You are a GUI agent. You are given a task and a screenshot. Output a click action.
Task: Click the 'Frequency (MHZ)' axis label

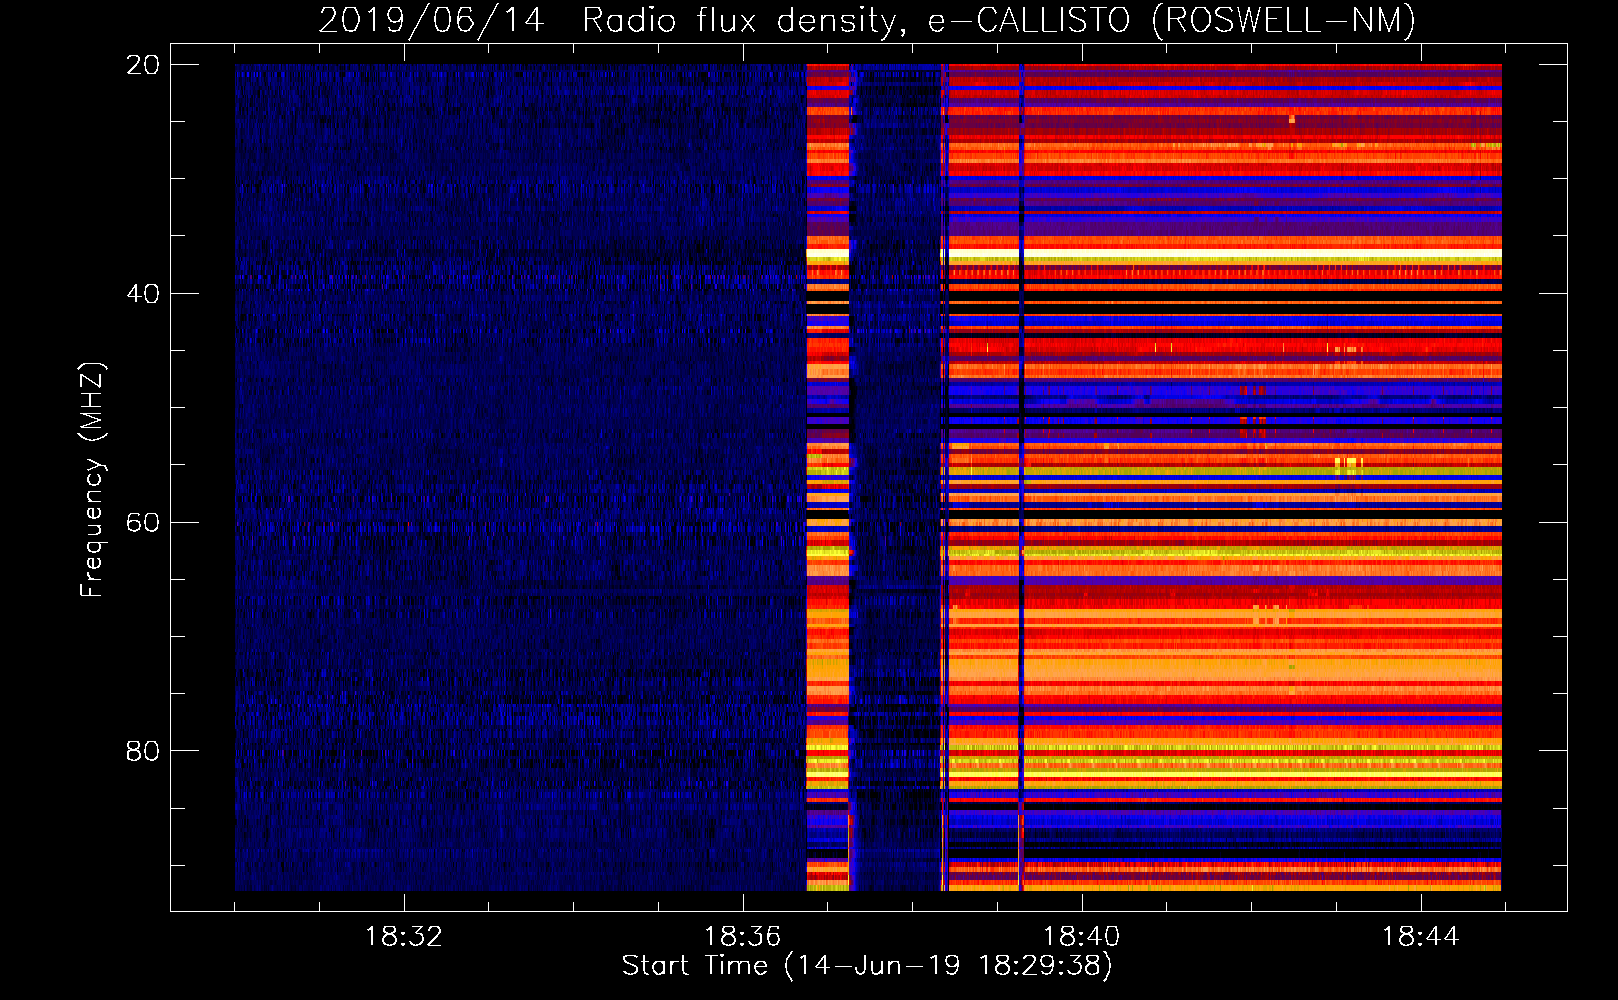tap(91, 480)
